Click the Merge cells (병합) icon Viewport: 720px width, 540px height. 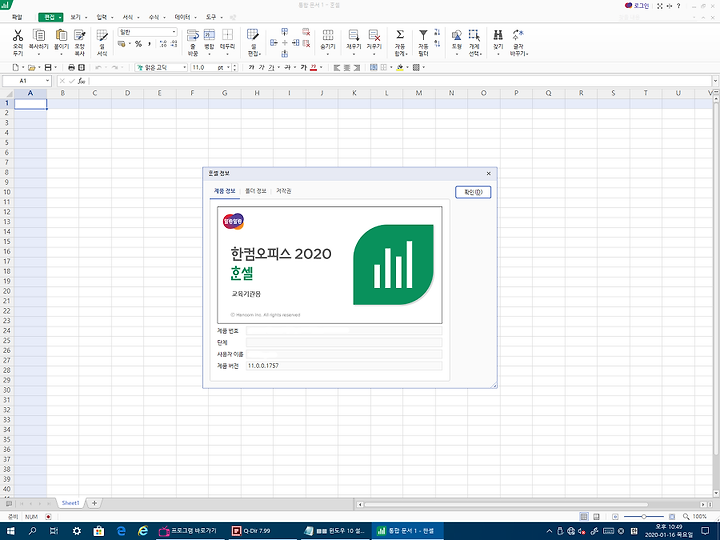tap(209, 36)
